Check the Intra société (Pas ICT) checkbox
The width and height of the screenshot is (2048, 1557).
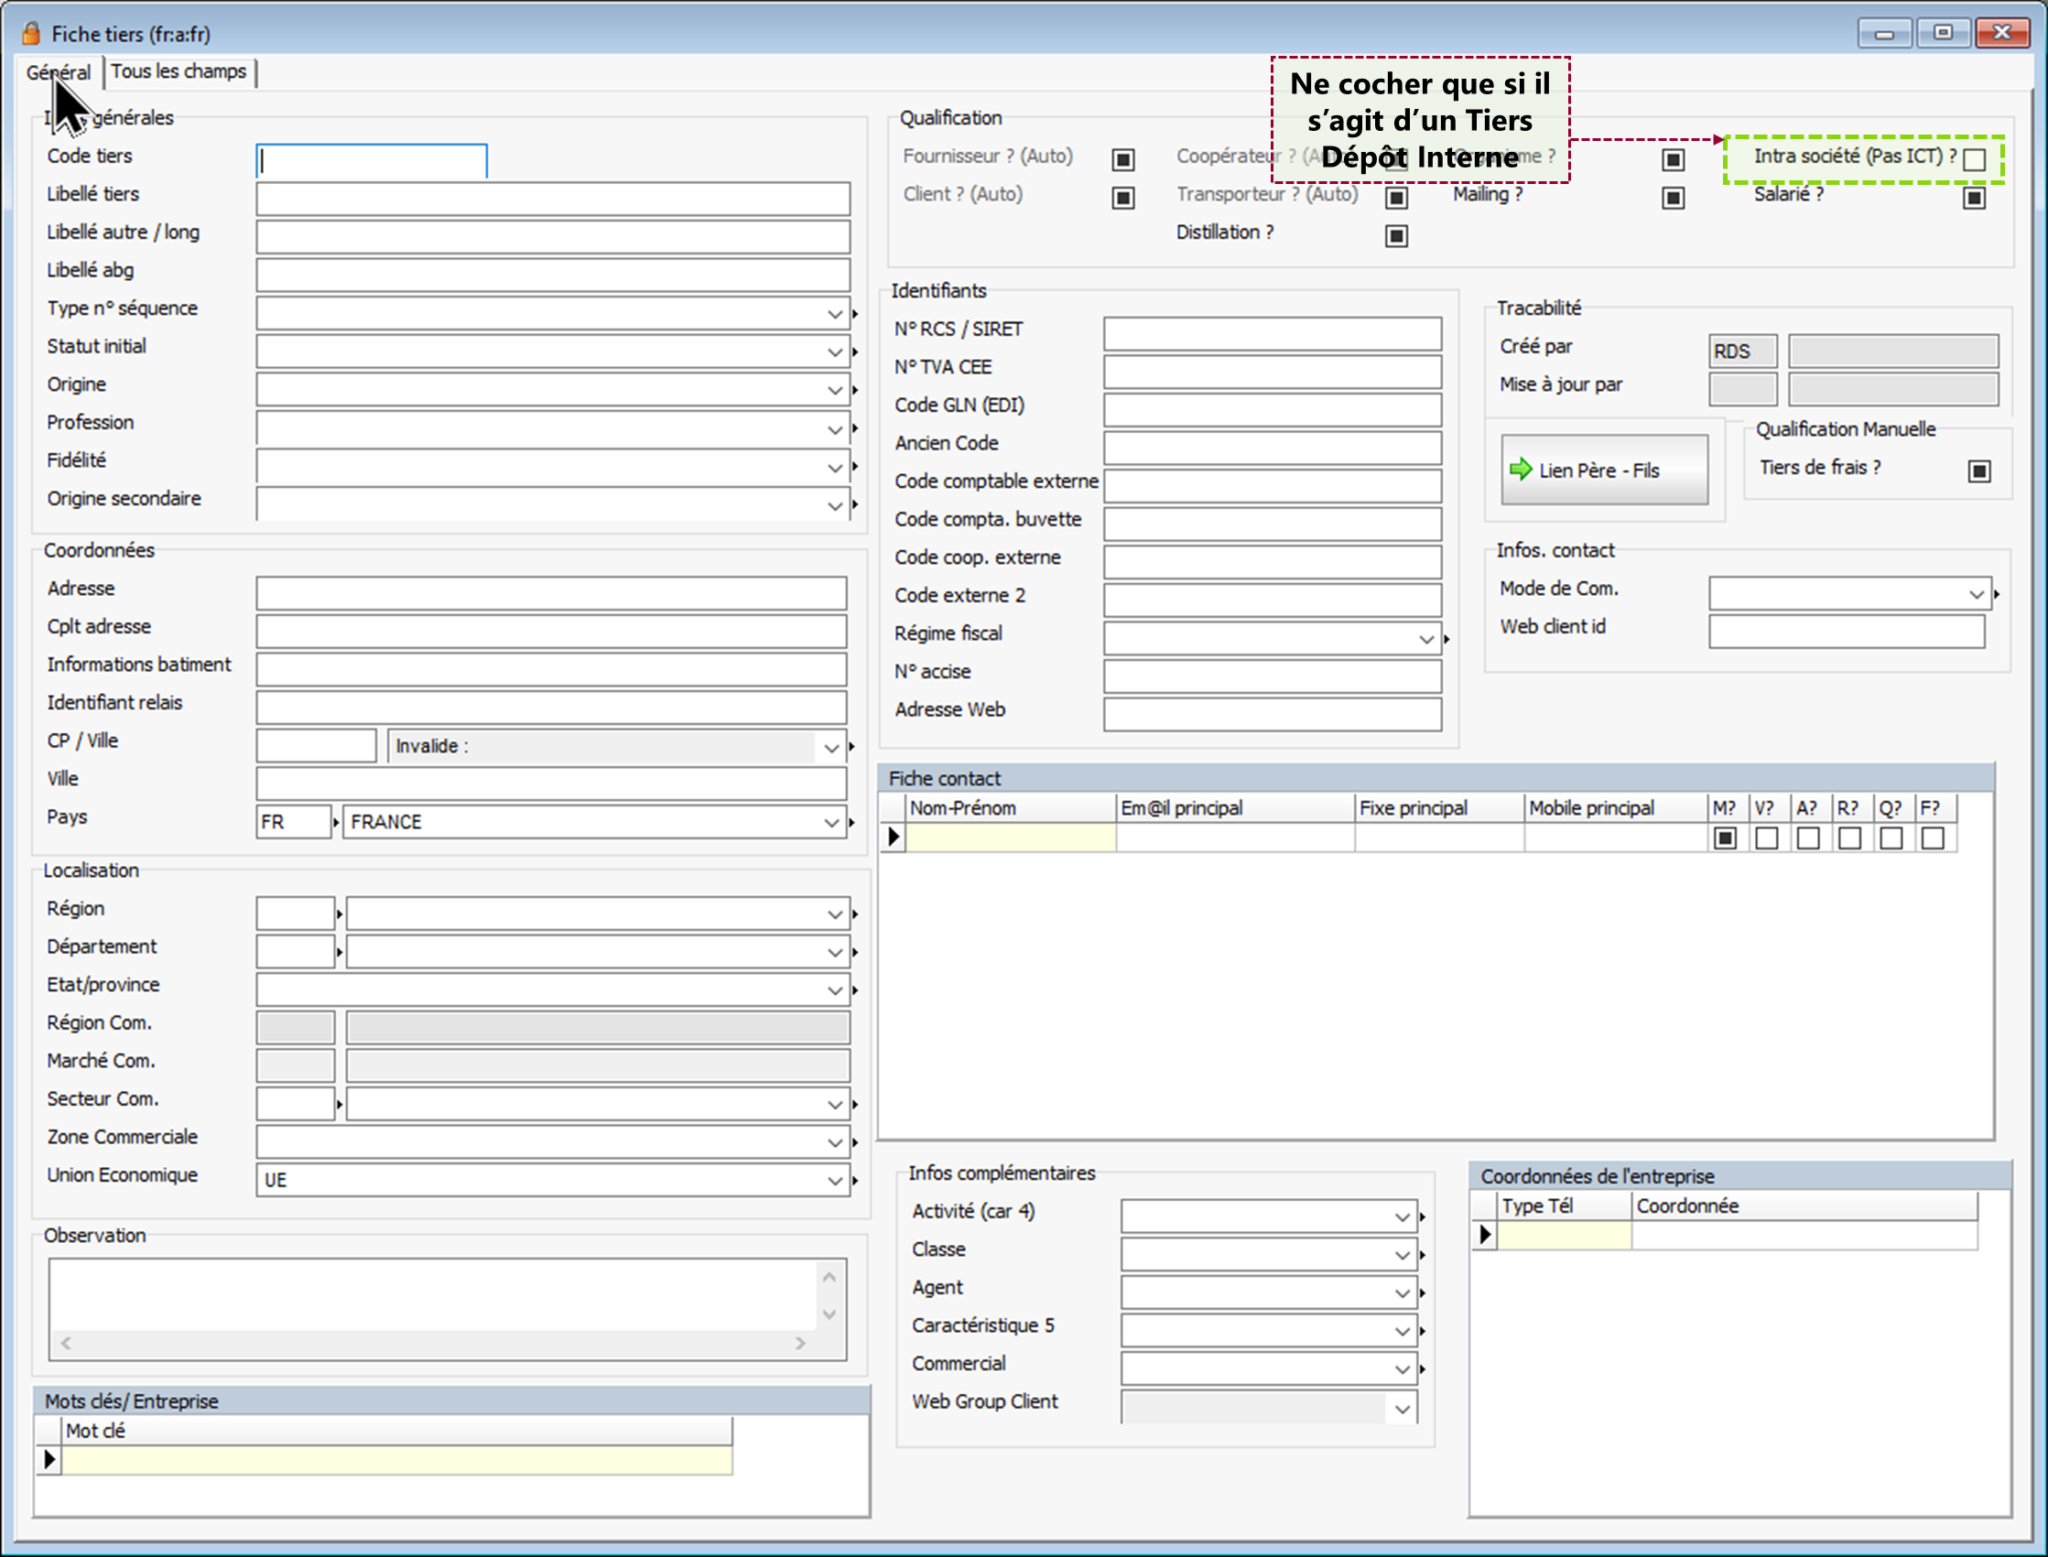[1973, 159]
